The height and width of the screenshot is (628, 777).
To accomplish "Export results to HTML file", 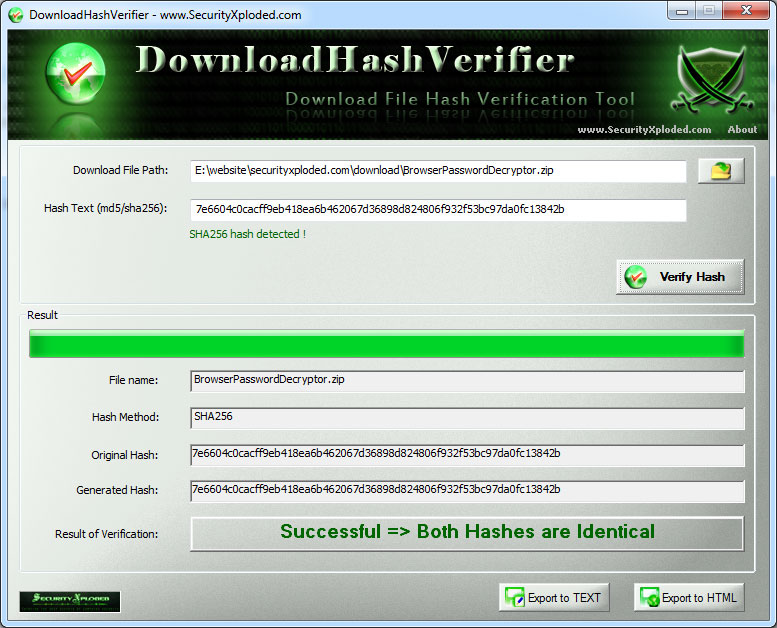I will click(689, 598).
